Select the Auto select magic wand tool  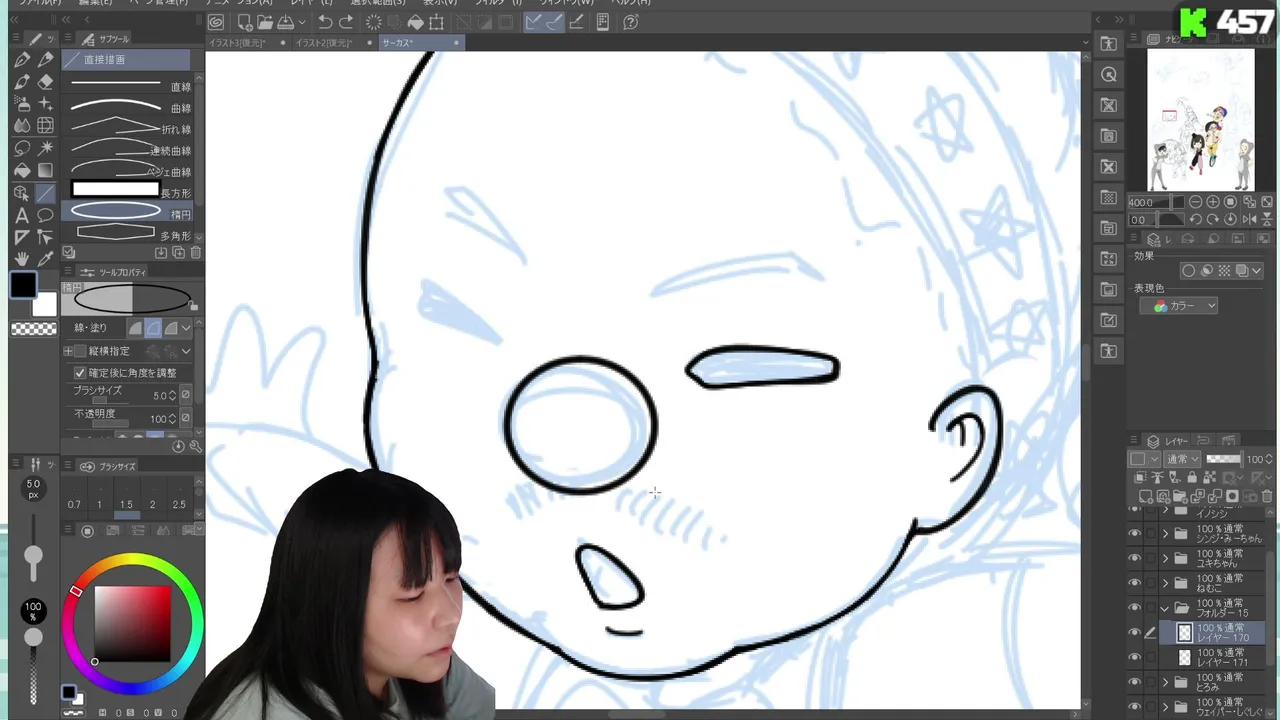pyautogui.click(x=45, y=148)
